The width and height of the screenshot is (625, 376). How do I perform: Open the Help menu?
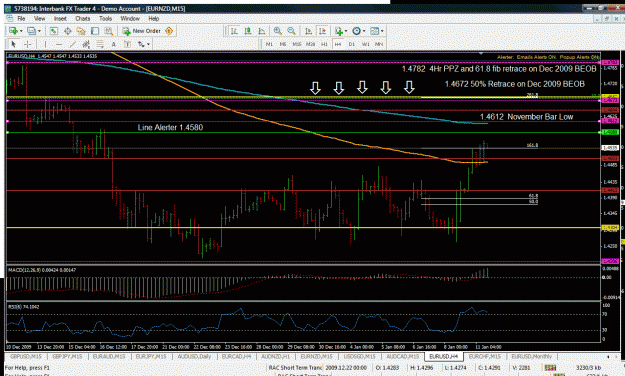[x=154, y=18]
